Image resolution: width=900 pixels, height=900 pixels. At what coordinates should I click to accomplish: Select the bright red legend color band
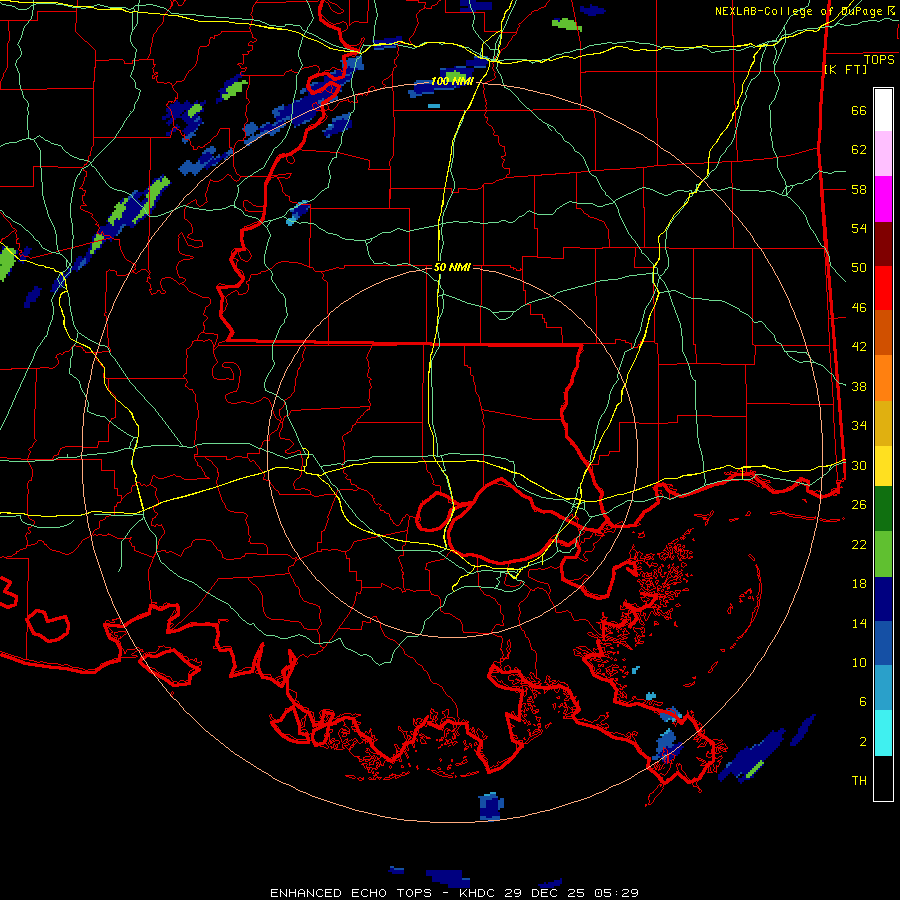[883, 289]
